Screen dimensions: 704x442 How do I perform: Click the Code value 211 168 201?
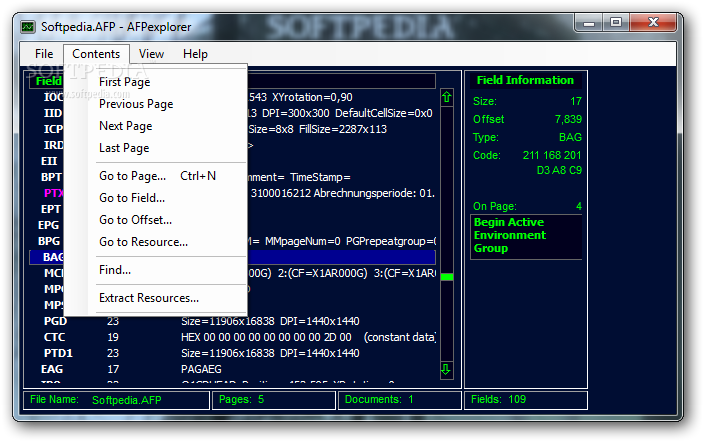(x=552, y=155)
